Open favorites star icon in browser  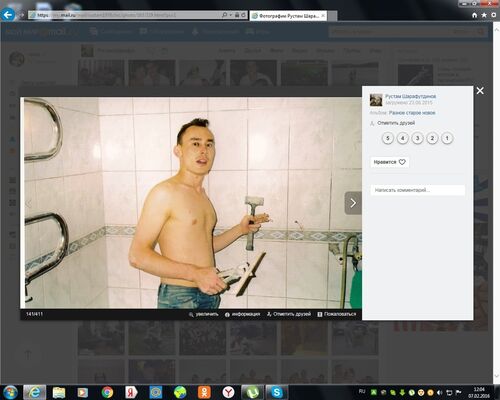pyautogui.click(x=484, y=15)
